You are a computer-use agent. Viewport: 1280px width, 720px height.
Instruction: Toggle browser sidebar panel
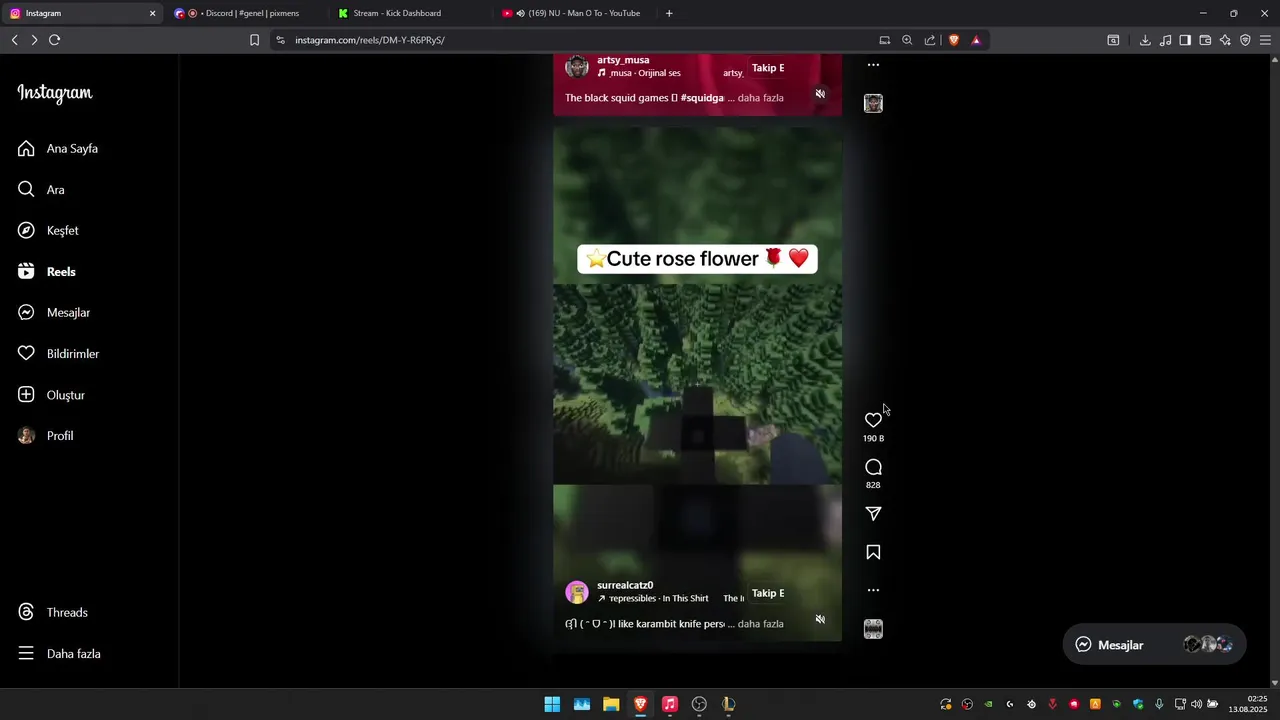(1185, 40)
